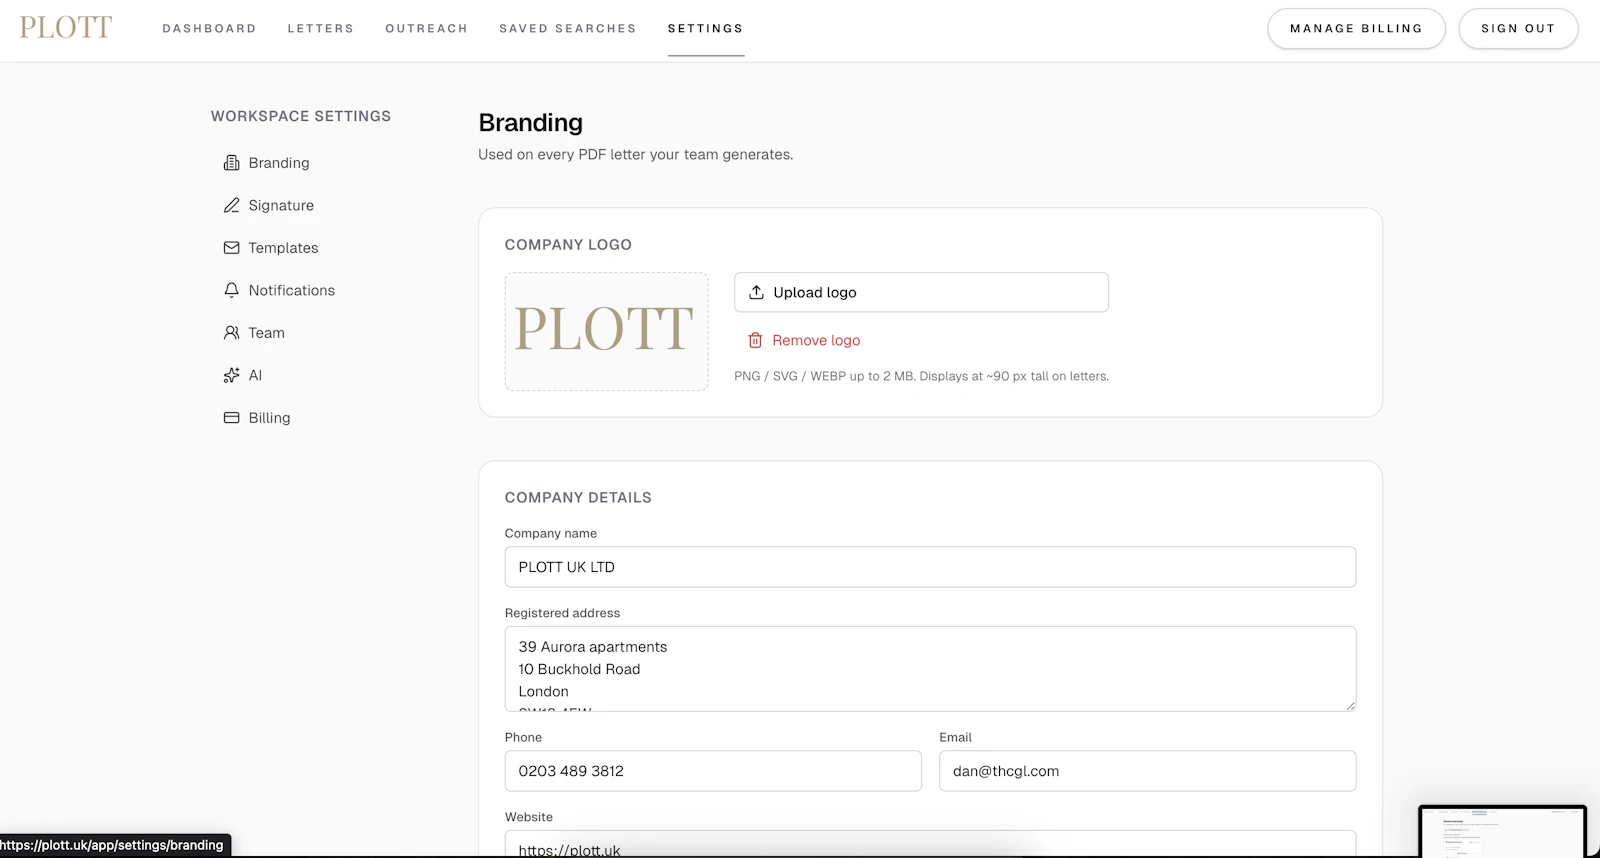Go to the Letters tab
The width and height of the screenshot is (1600, 858).
tap(320, 28)
